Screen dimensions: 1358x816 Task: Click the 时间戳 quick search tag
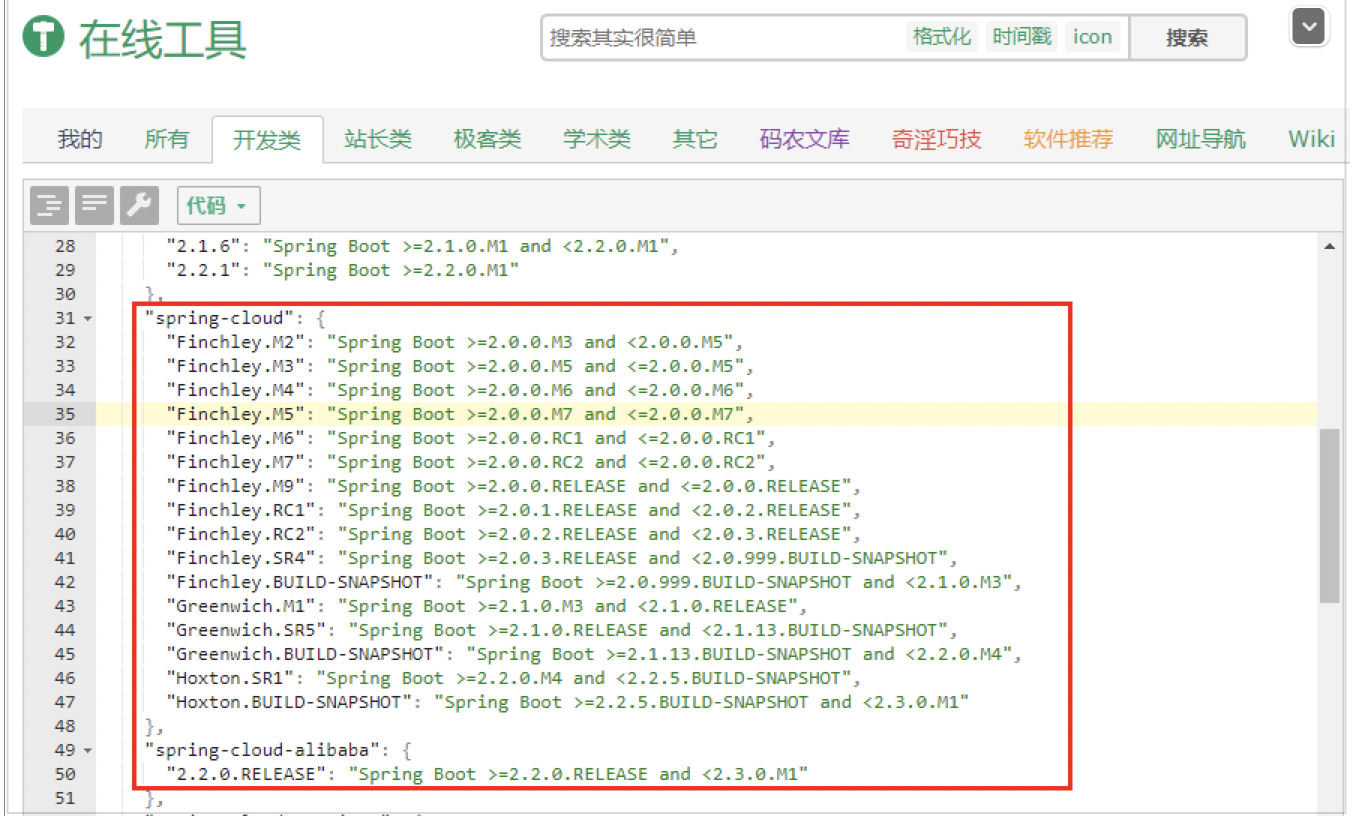coord(1021,37)
